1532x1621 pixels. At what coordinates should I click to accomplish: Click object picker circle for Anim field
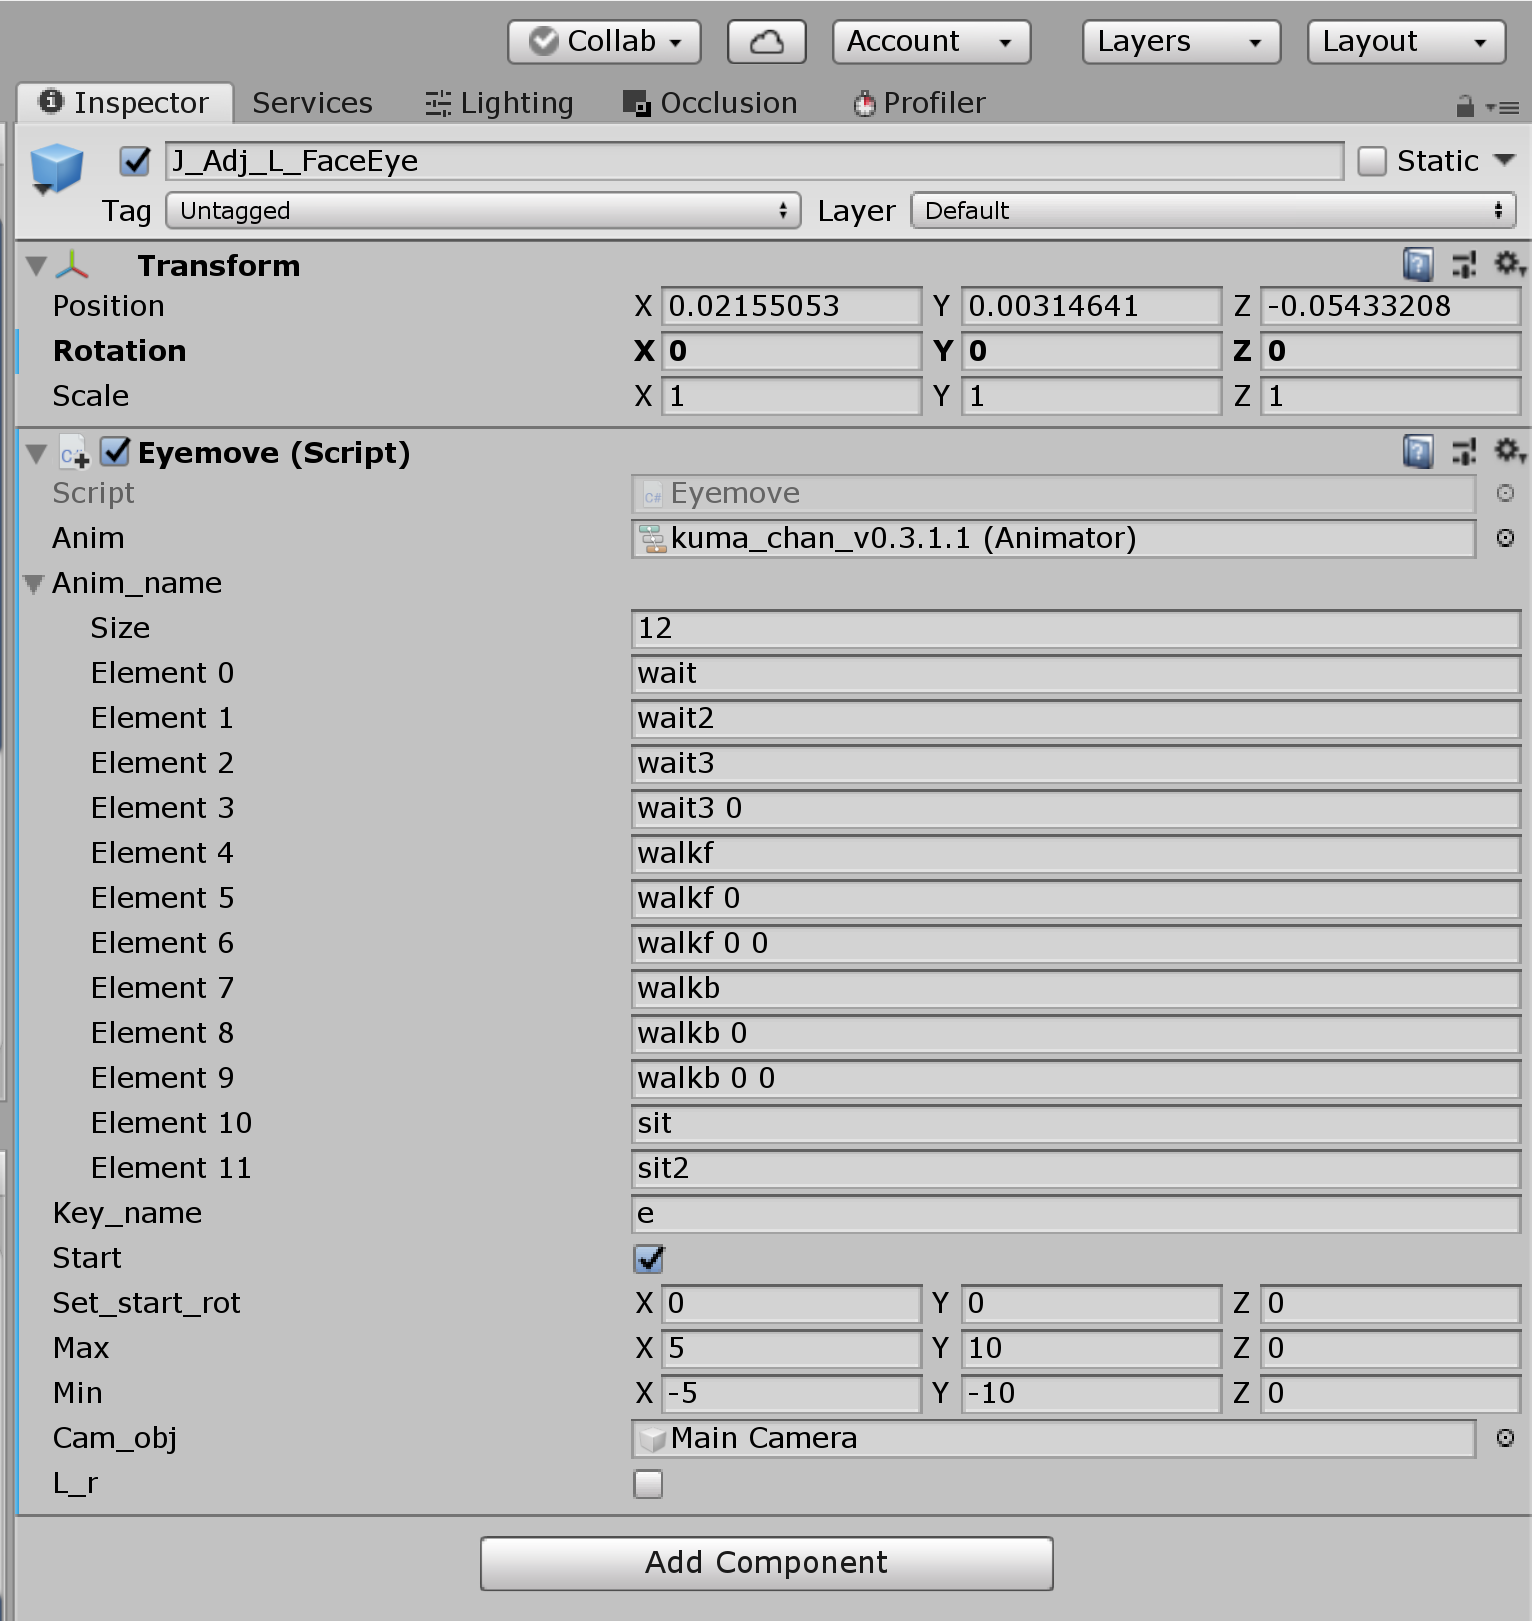(x=1504, y=538)
